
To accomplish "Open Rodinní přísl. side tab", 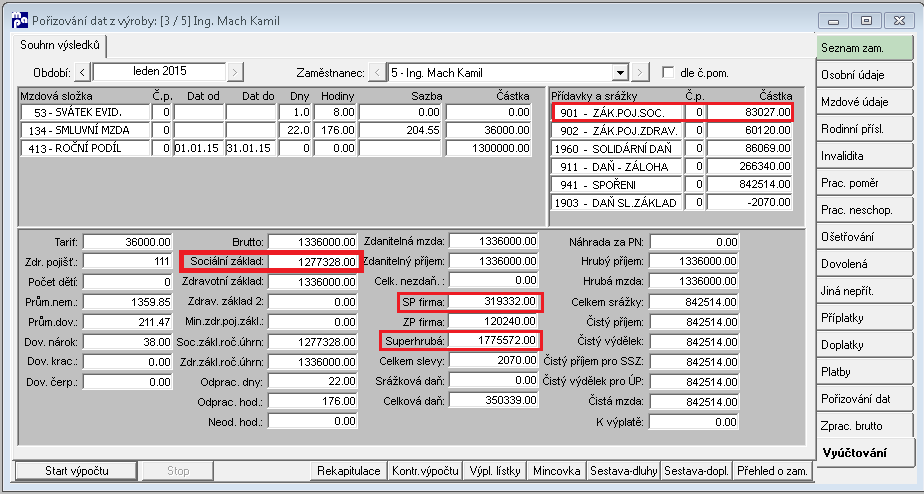I will click(864, 129).
